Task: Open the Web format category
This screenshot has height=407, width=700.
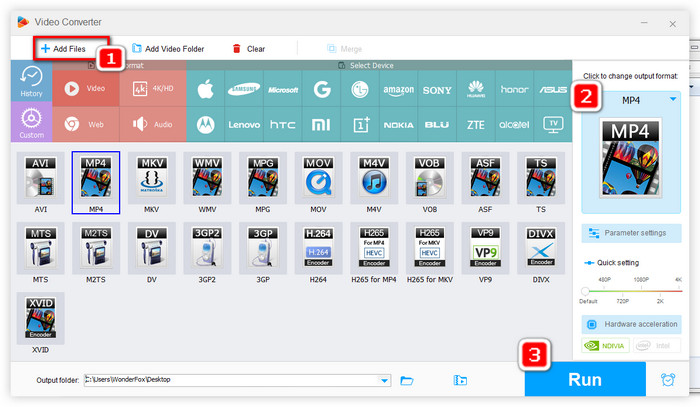Action: pyautogui.click(x=86, y=125)
